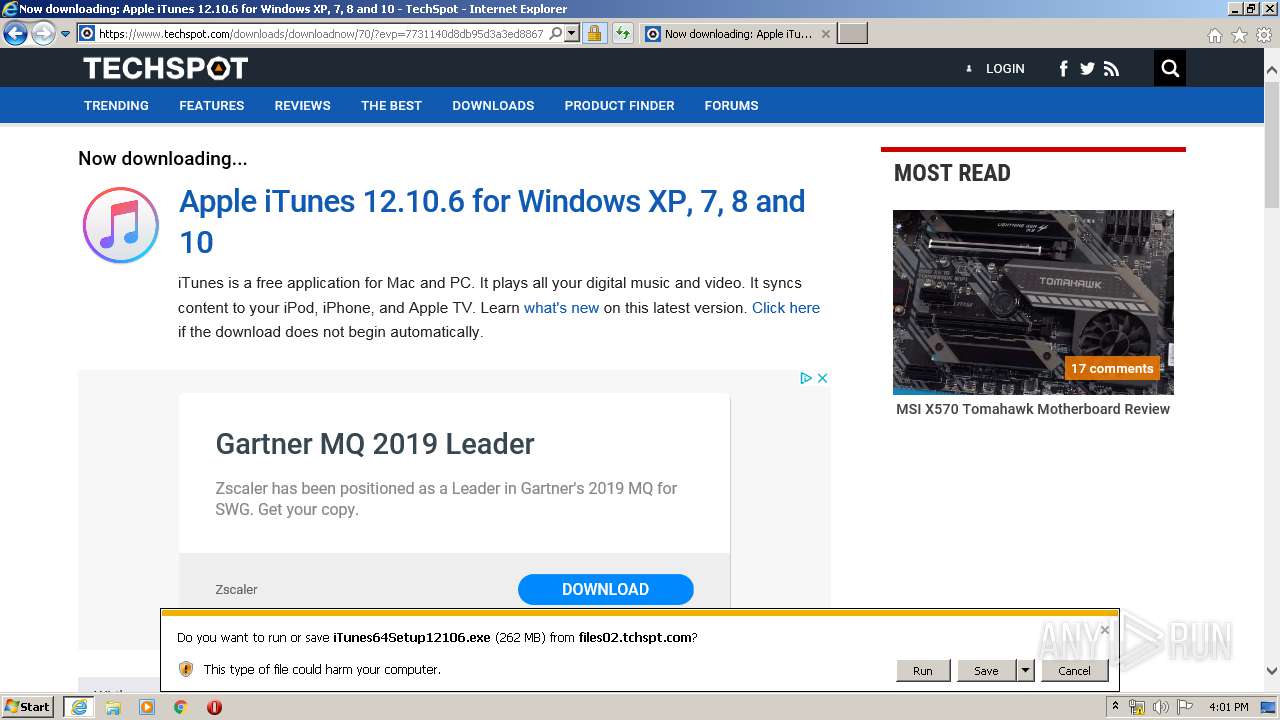The width and height of the screenshot is (1280, 720).
Task: Select the 'Now downloading: Apple iTu...' tab
Action: pyautogui.click(x=737, y=34)
